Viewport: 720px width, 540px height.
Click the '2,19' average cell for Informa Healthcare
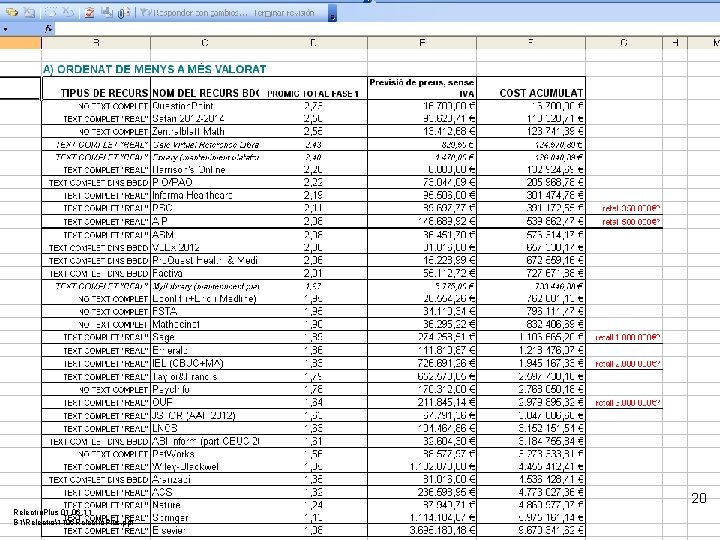tap(313, 195)
